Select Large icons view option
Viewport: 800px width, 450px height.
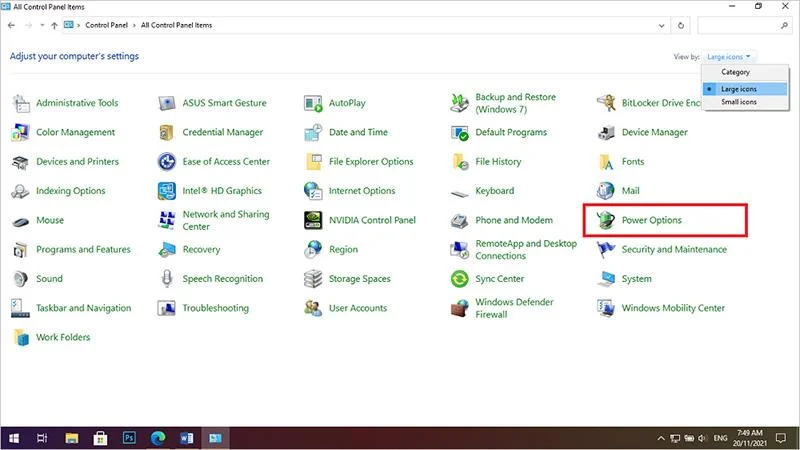tap(745, 89)
